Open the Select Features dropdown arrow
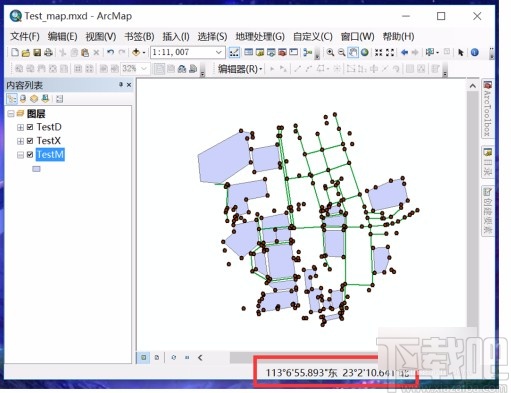This screenshot has height=393, width=511. [437, 53]
